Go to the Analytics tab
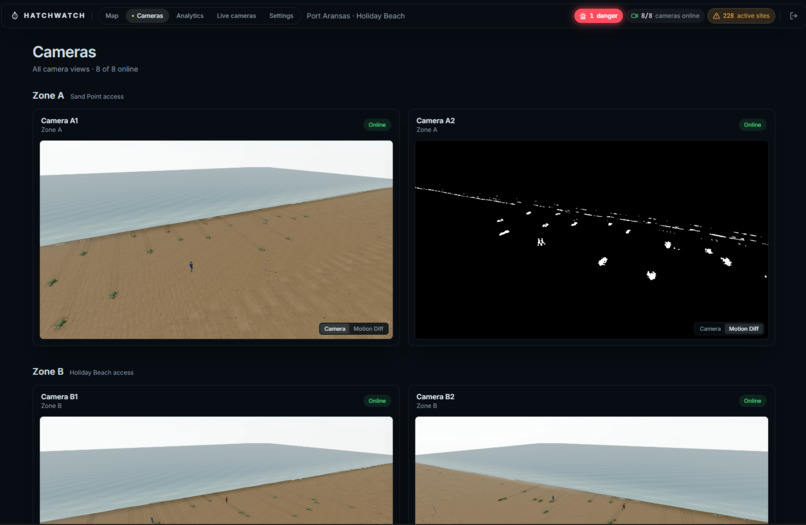 190,16
